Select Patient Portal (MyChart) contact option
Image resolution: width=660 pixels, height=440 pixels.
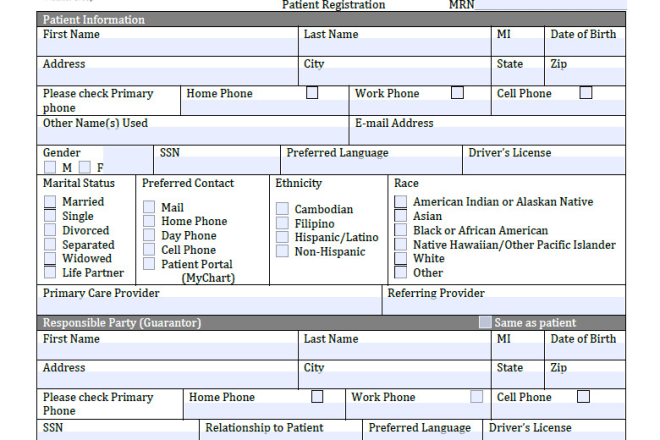tap(149, 264)
